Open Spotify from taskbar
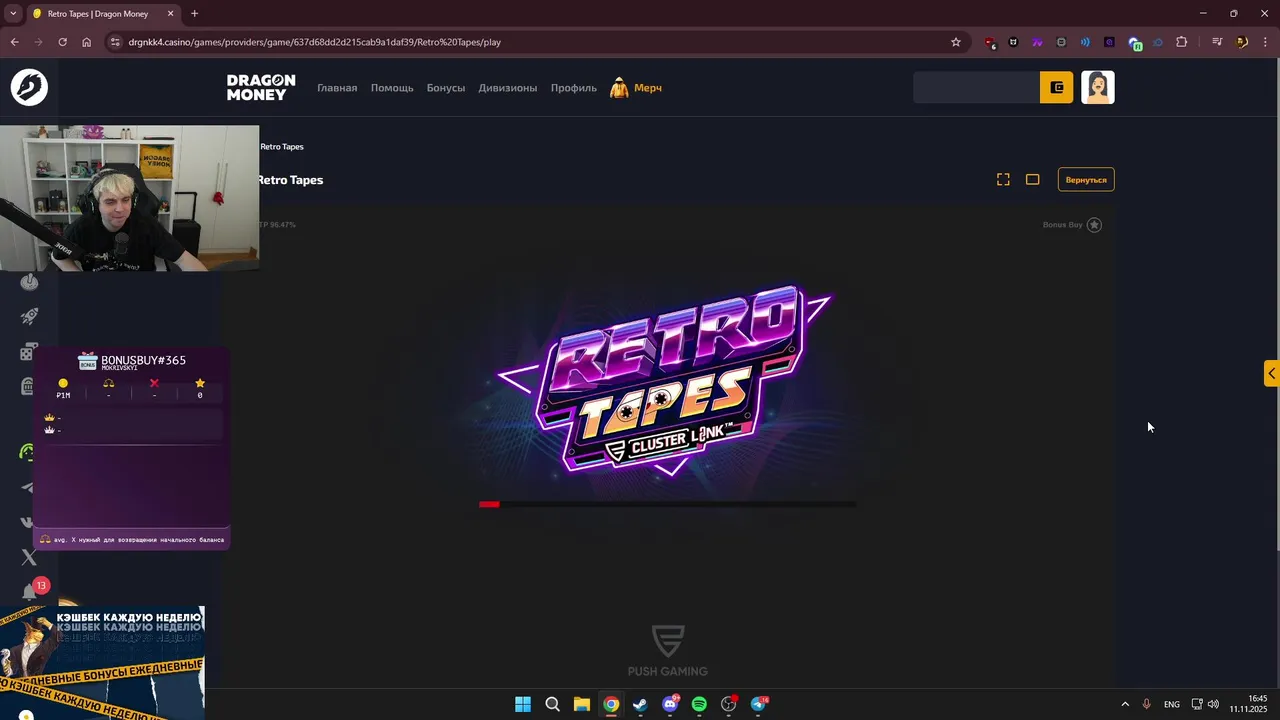This screenshot has height=720, width=1280. point(699,704)
